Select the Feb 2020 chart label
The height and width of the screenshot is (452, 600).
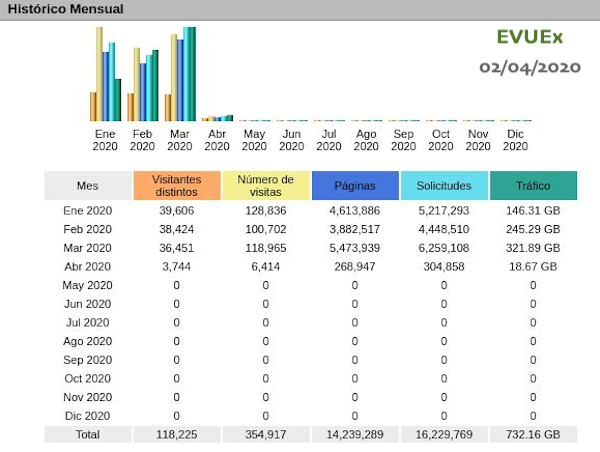pyautogui.click(x=142, y=140)
